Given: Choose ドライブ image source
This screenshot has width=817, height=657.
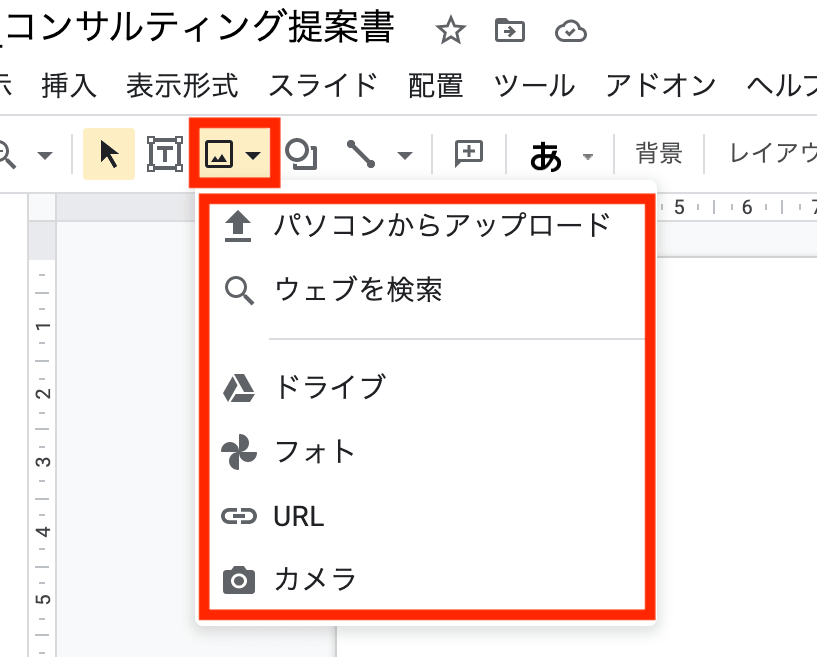Looking at the screenshot, I should pyautogui.click(x=427, y=387).
